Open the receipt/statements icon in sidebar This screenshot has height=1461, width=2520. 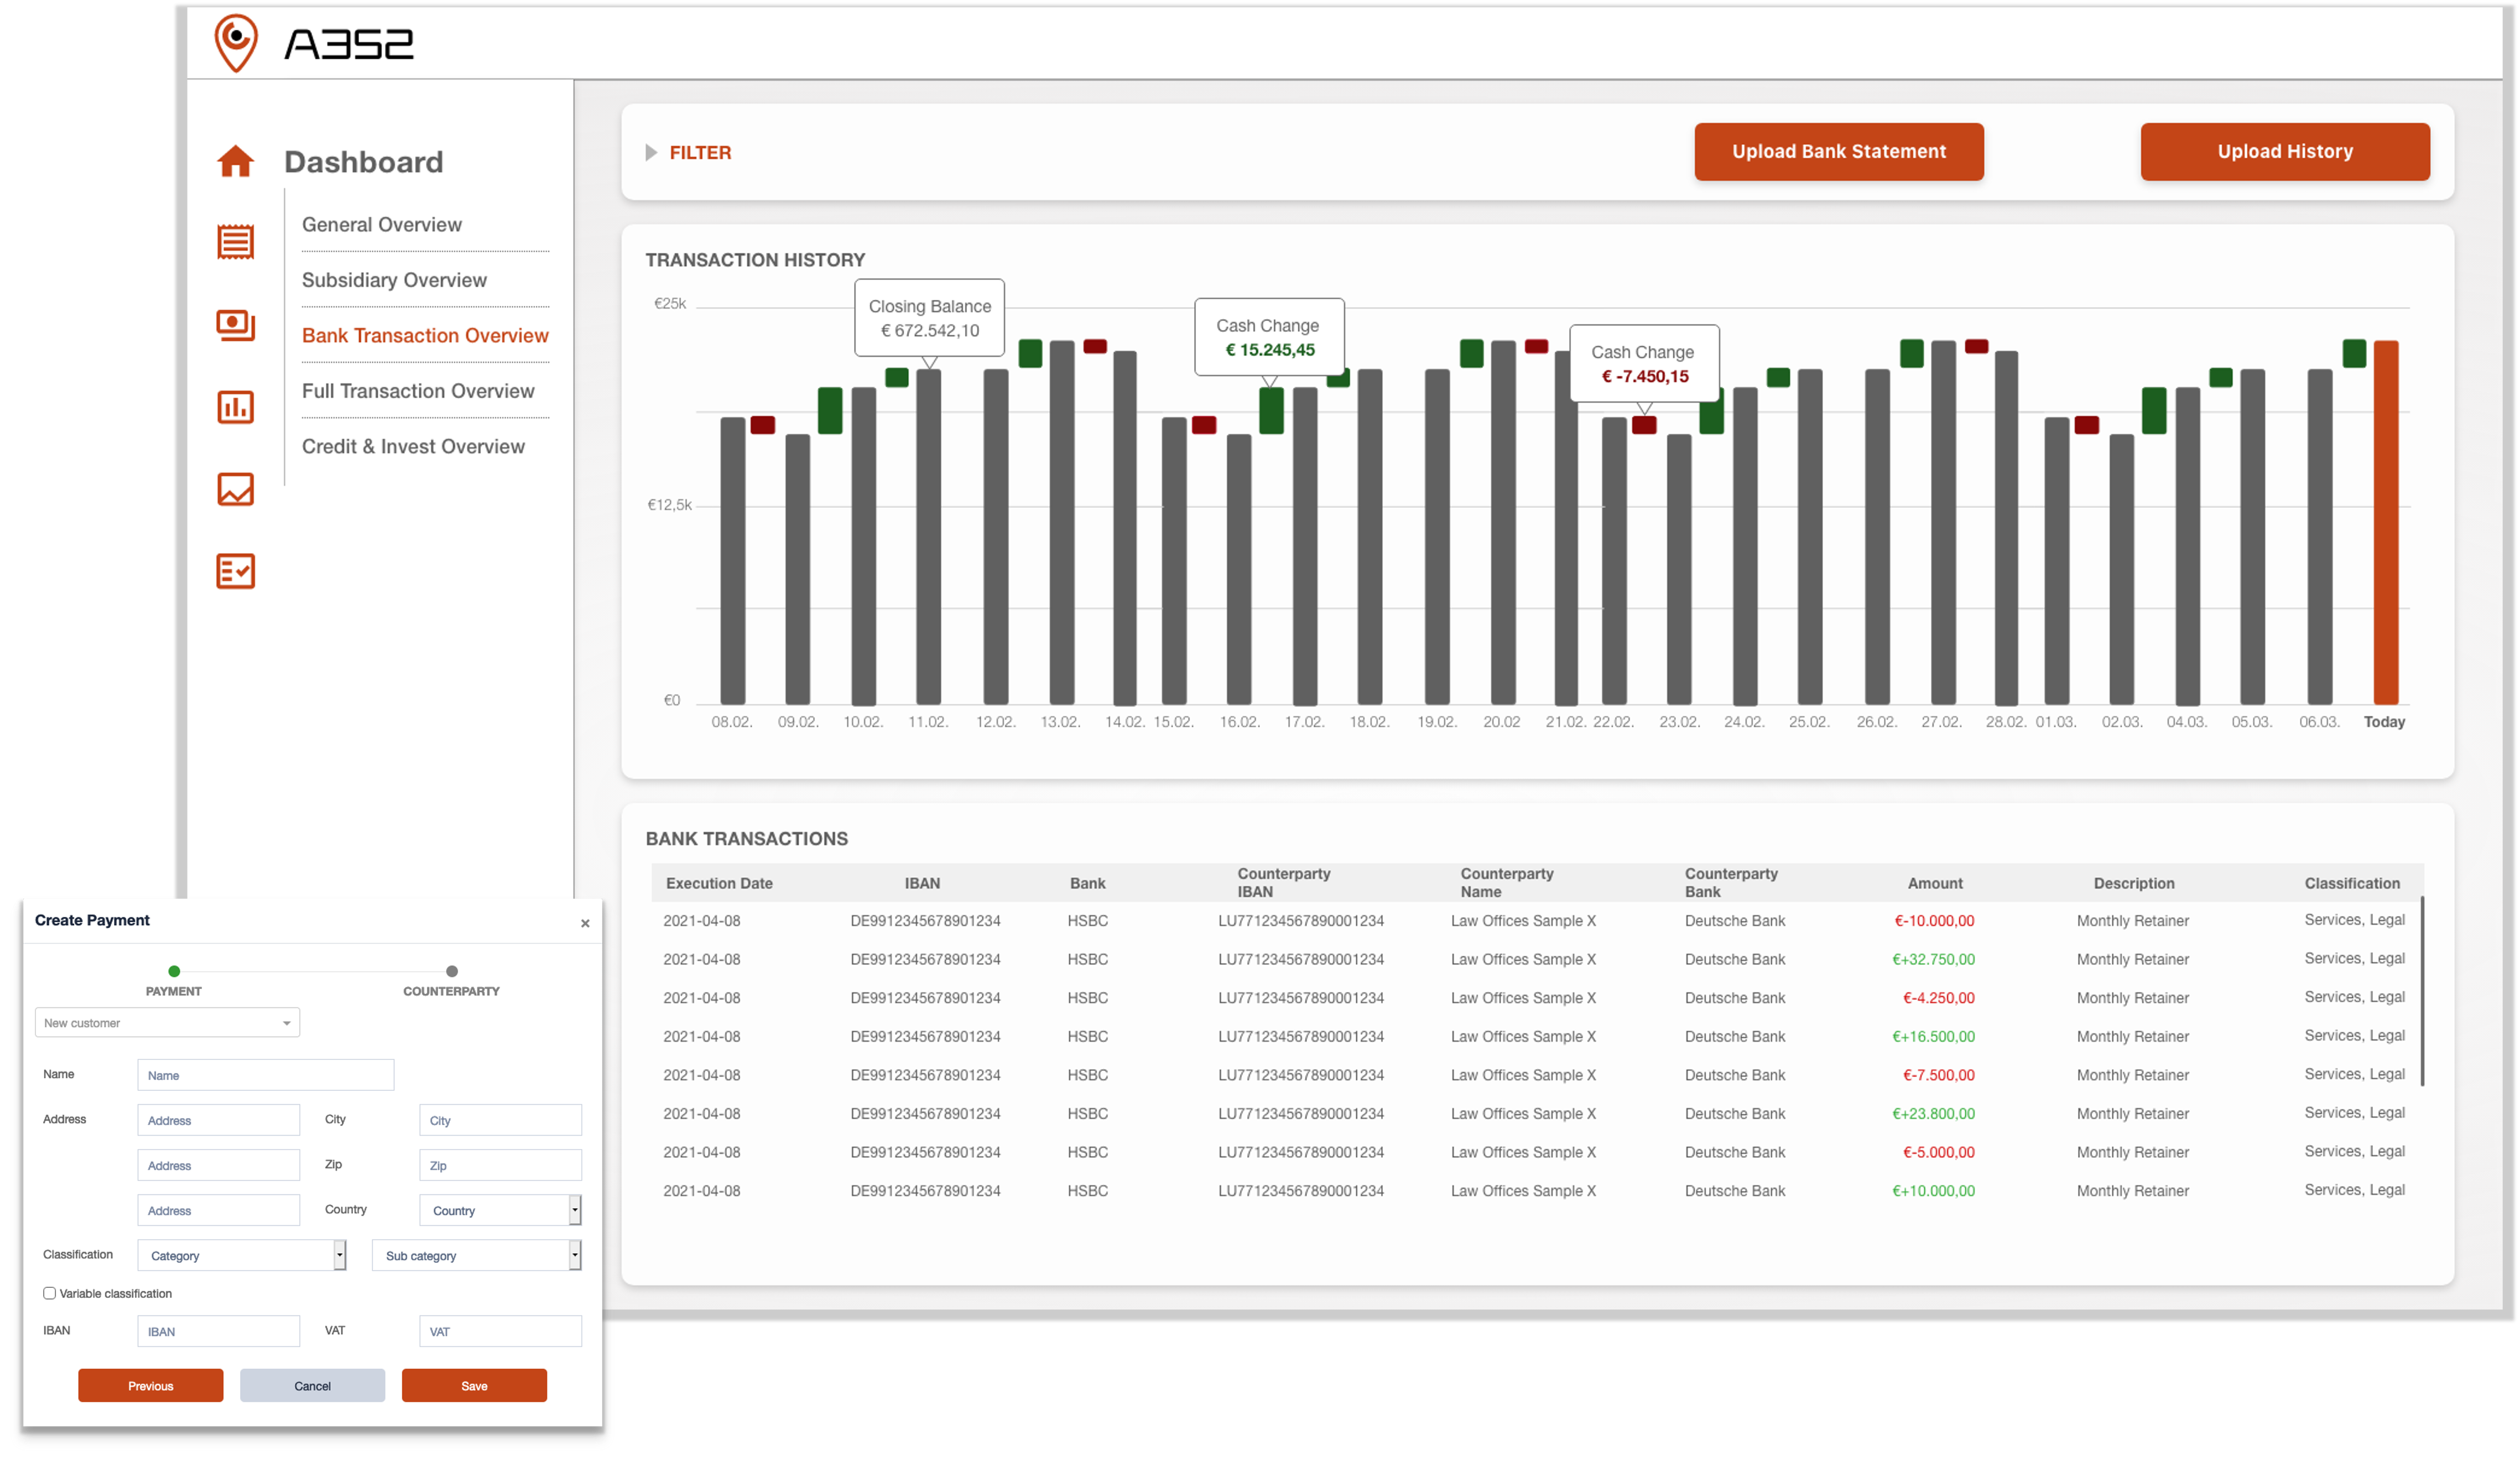click(x=235, y=242)
